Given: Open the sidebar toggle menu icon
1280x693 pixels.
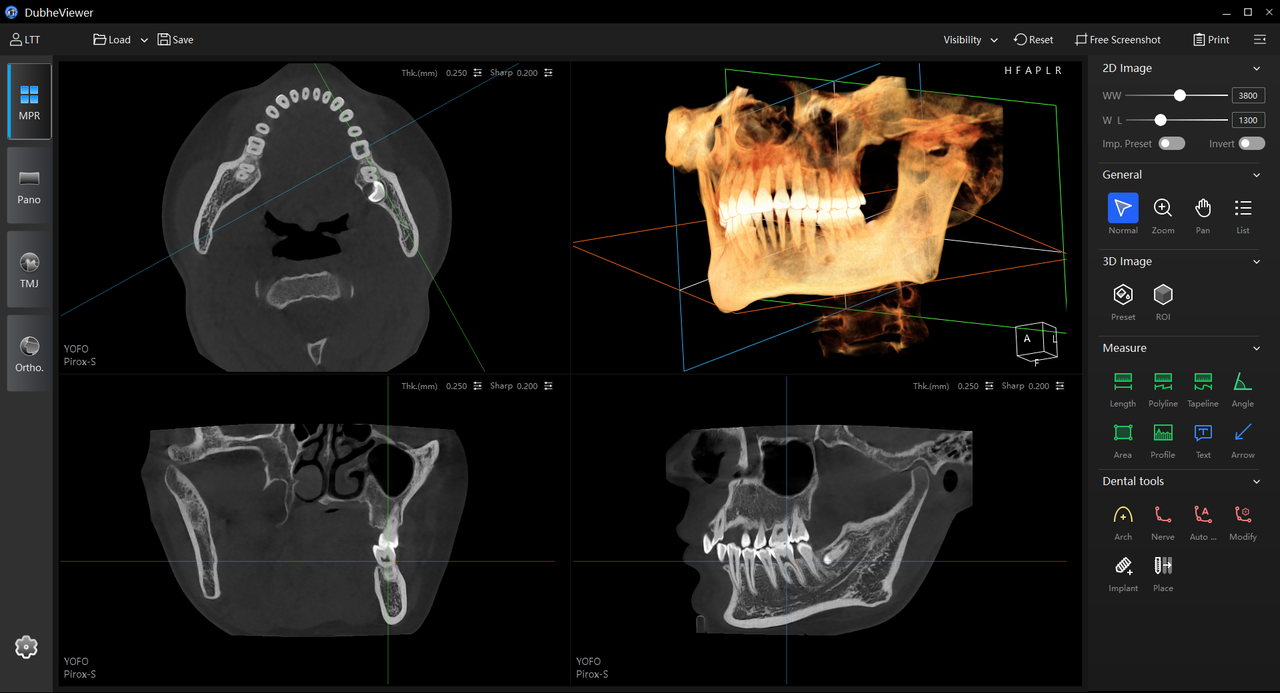Looking at the screenshot, I should pyautogui.click(x=1260, y=40).
